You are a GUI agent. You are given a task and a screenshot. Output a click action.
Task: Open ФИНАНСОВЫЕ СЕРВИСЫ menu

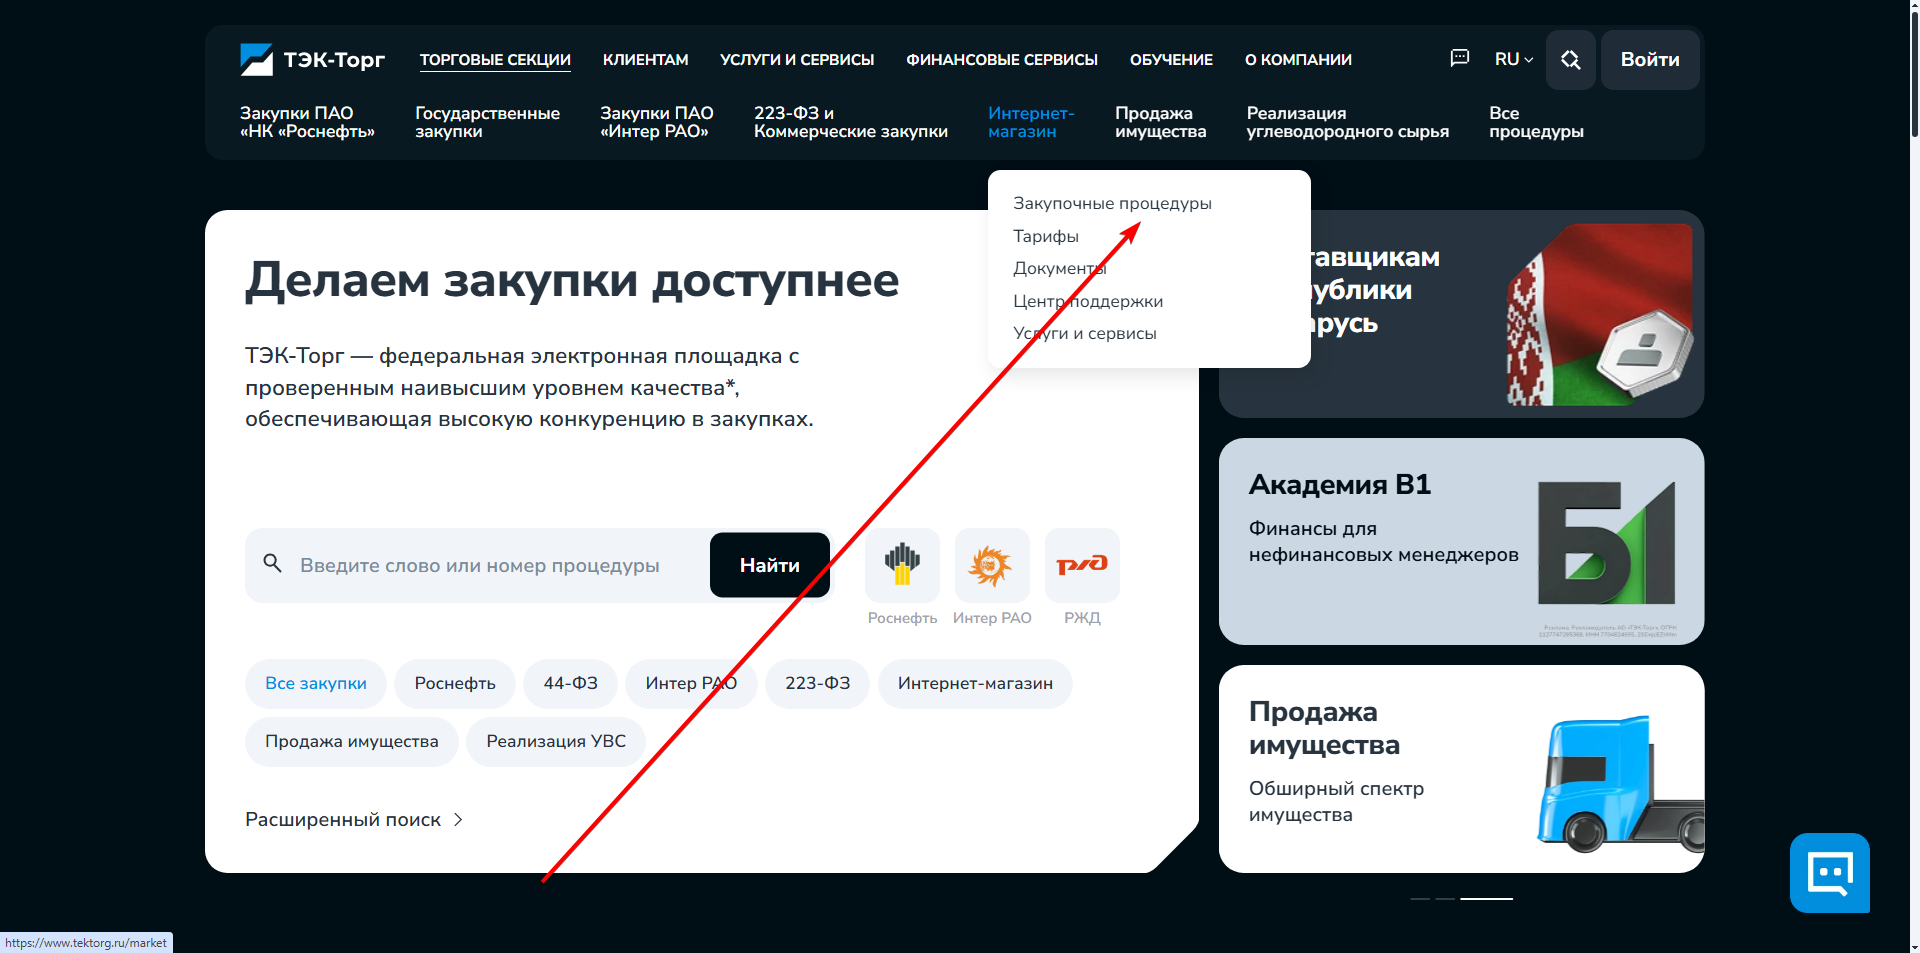point(1002,60)
